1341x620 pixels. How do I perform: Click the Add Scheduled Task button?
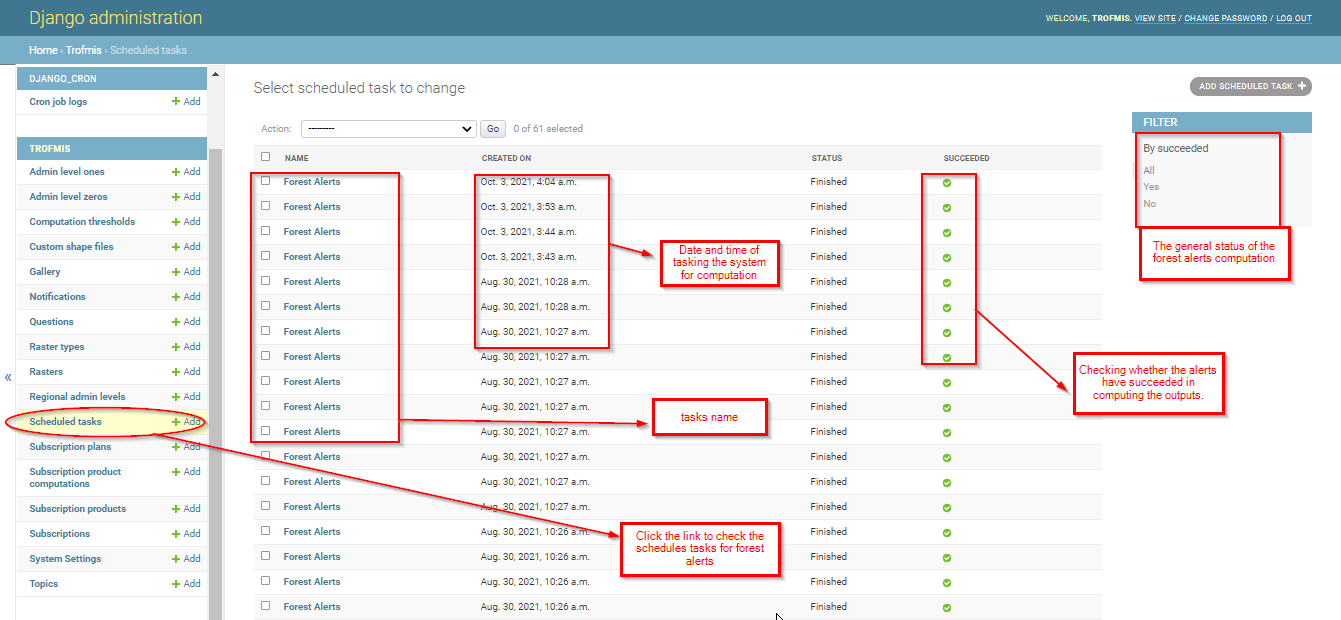[1250, 87]
